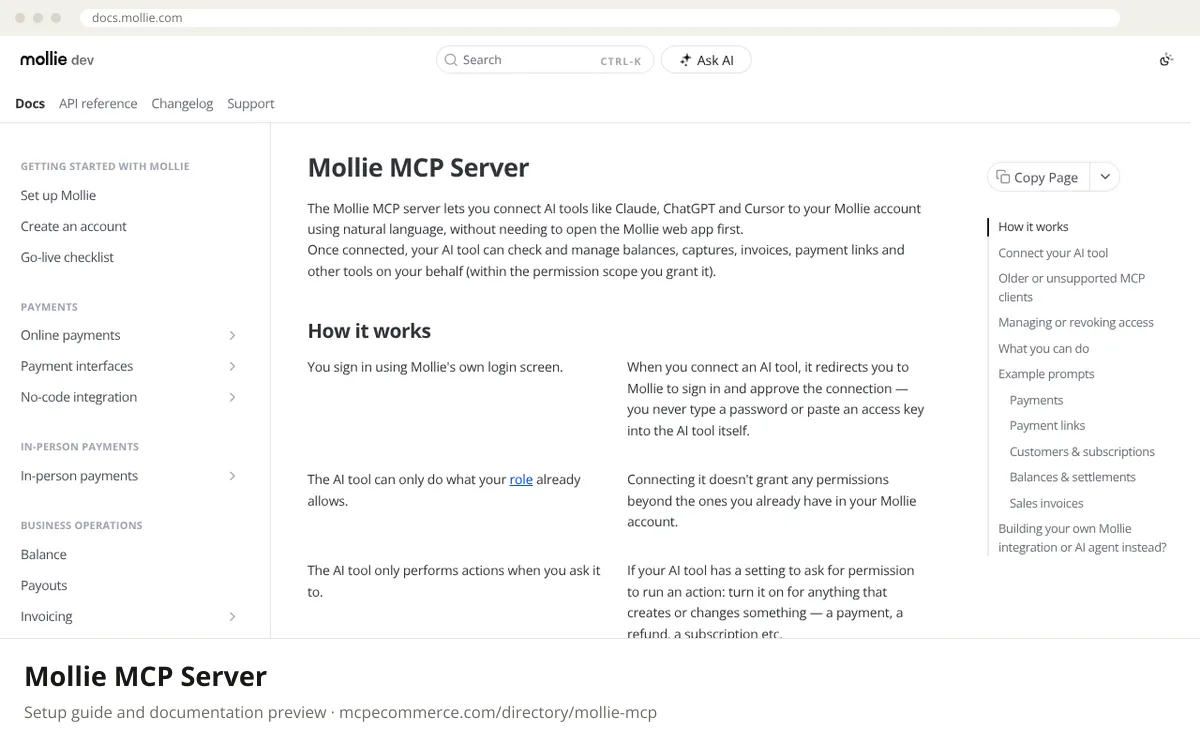This screenshot has width=1200, height=750.
Task: Click the Mollie MCP Server page heading
Action: click(418, 167)
